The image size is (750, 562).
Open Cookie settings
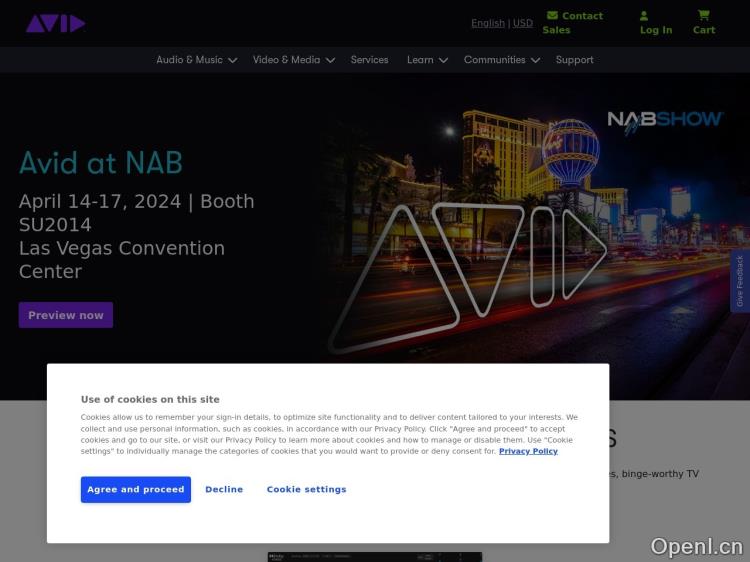pyautogui.click(x=306, y=490)
